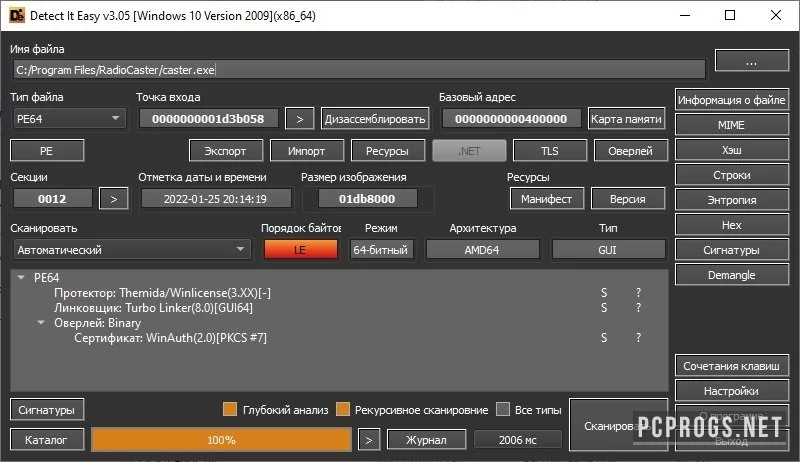Click the GUI type field
The height and width of the screenshot is (462, 800).
pos(608,249)
